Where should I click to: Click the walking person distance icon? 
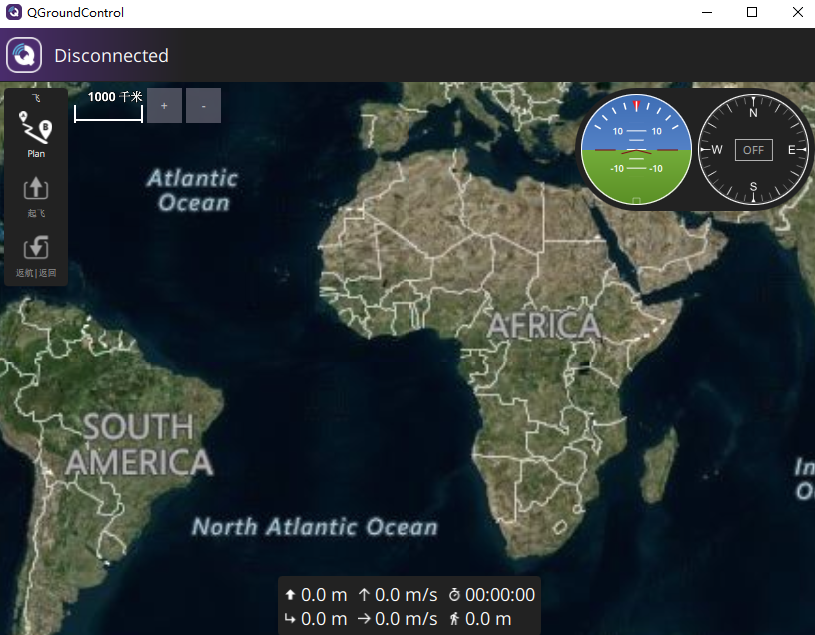pyautogui.click(x=454, y=618)
